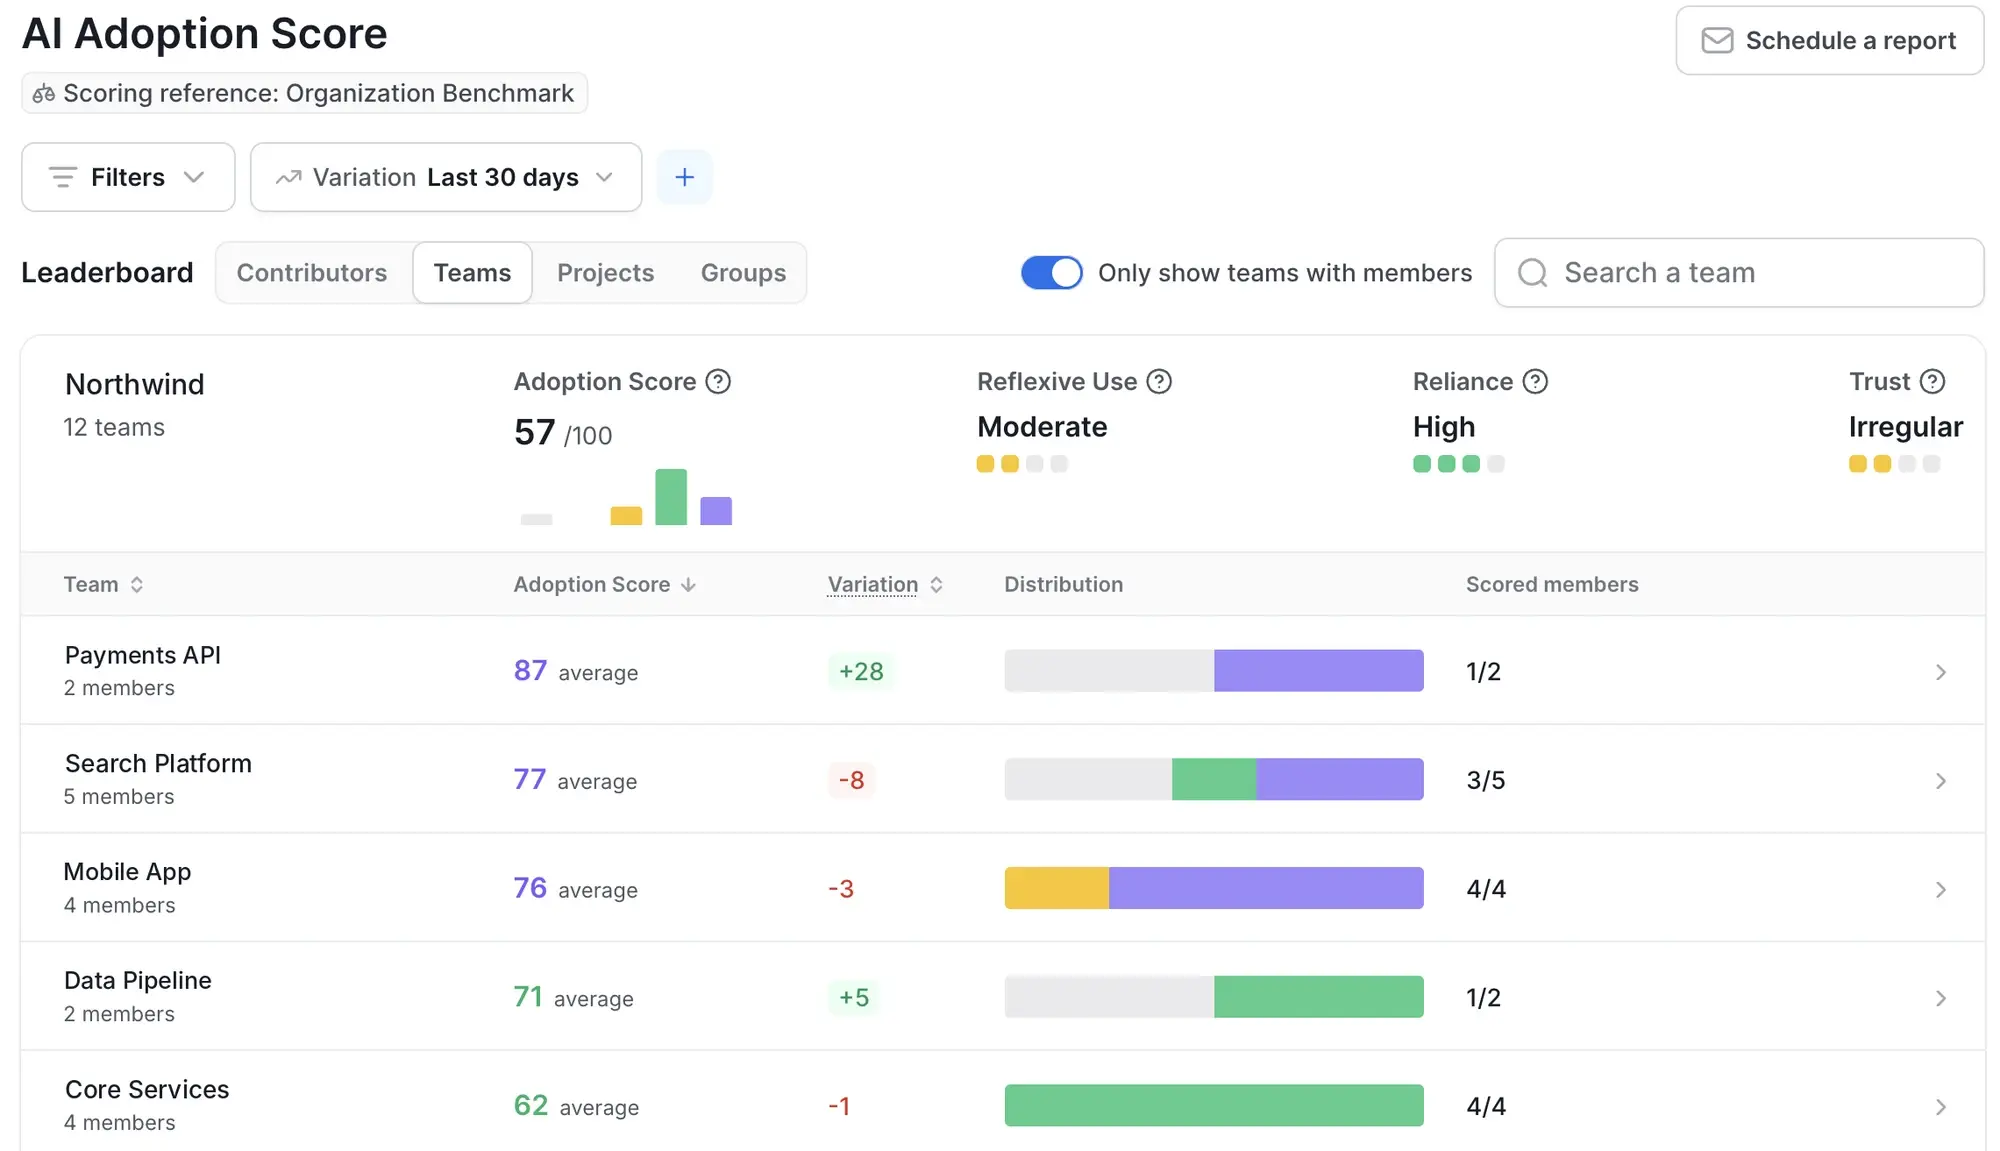Open Reflexive Use help icon
This screenshot has height=1151, width=2000.
coord(1159,382)
